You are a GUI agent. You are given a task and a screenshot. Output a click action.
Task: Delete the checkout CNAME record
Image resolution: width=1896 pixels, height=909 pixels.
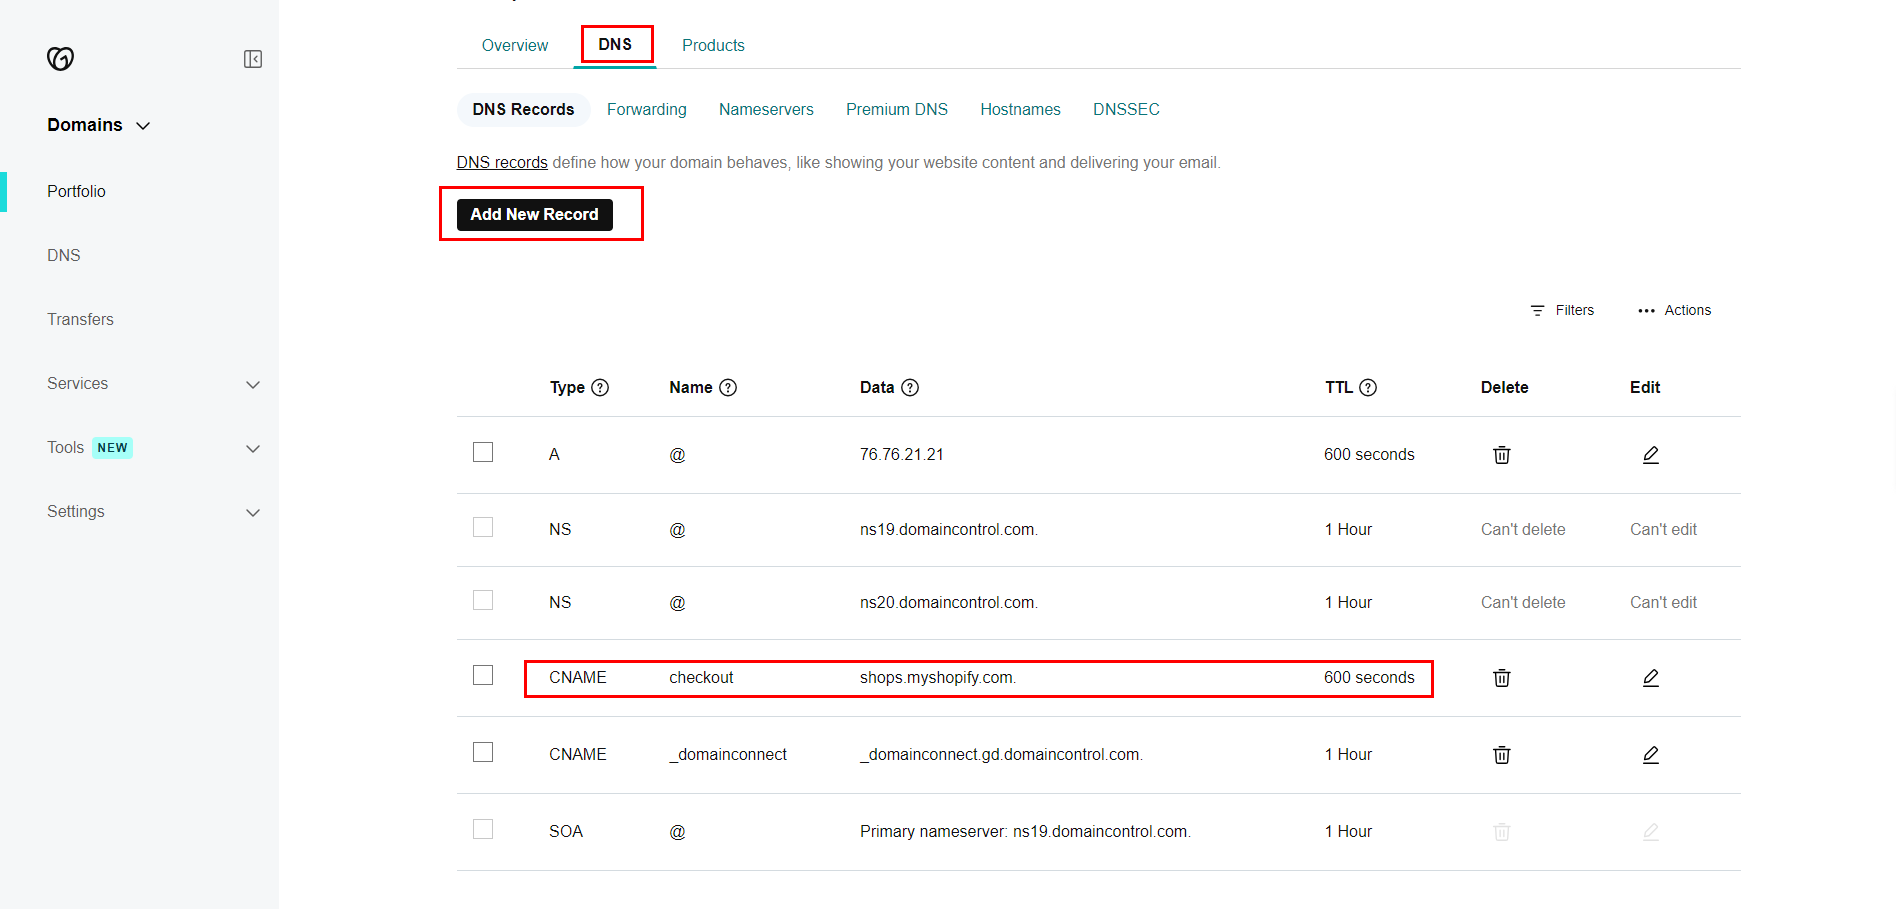point(1501,678)
